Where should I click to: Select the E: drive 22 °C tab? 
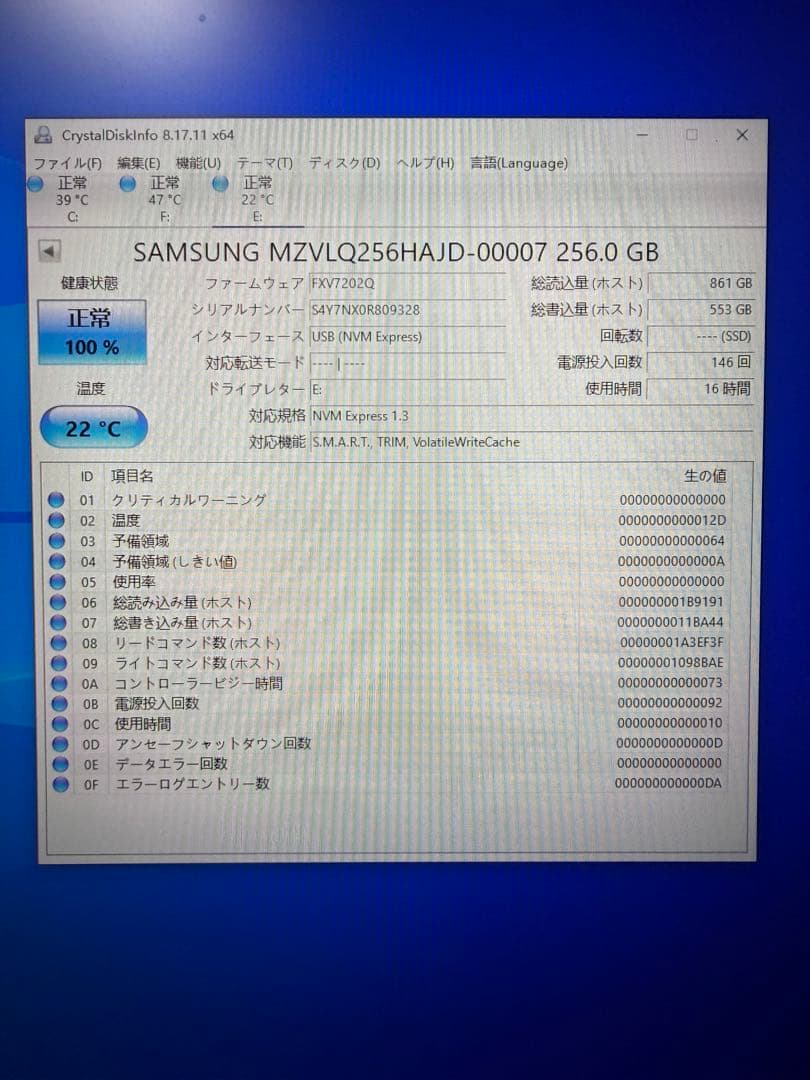coord(258,200)
